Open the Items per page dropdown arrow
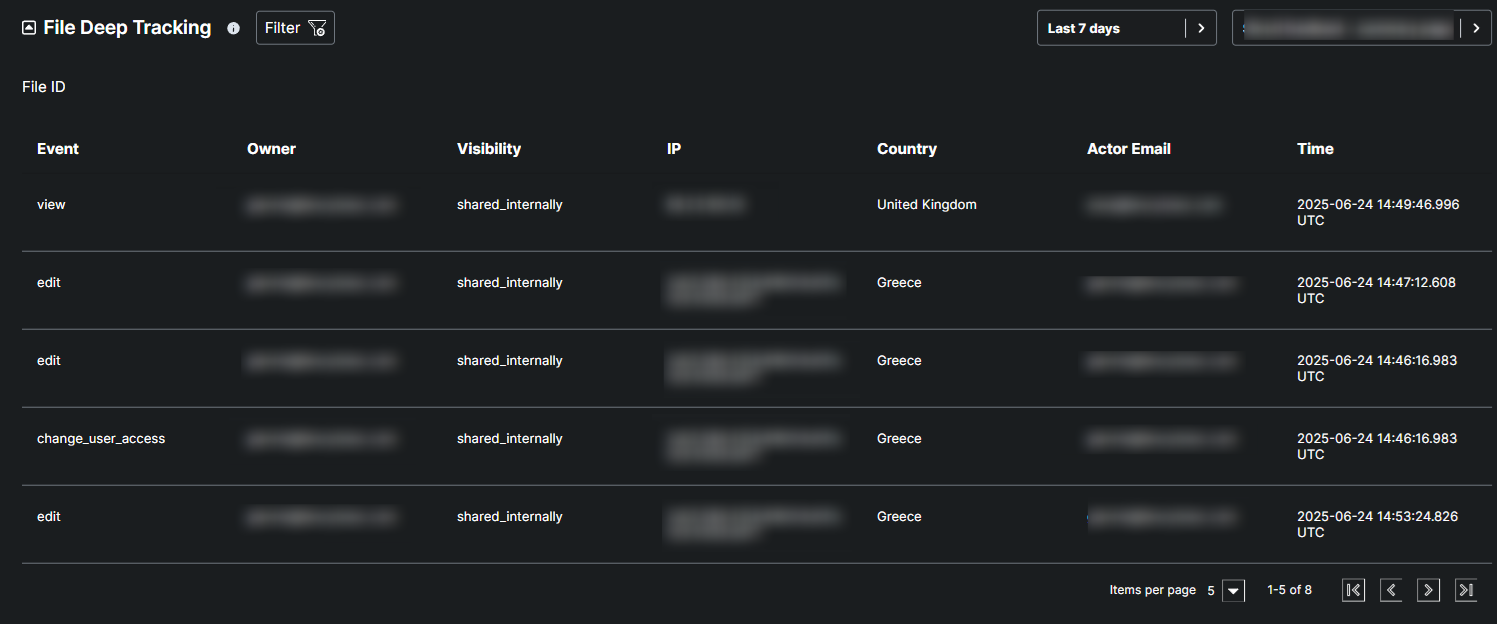This screenshot has height=624, width=1497. click(1234, 591)
